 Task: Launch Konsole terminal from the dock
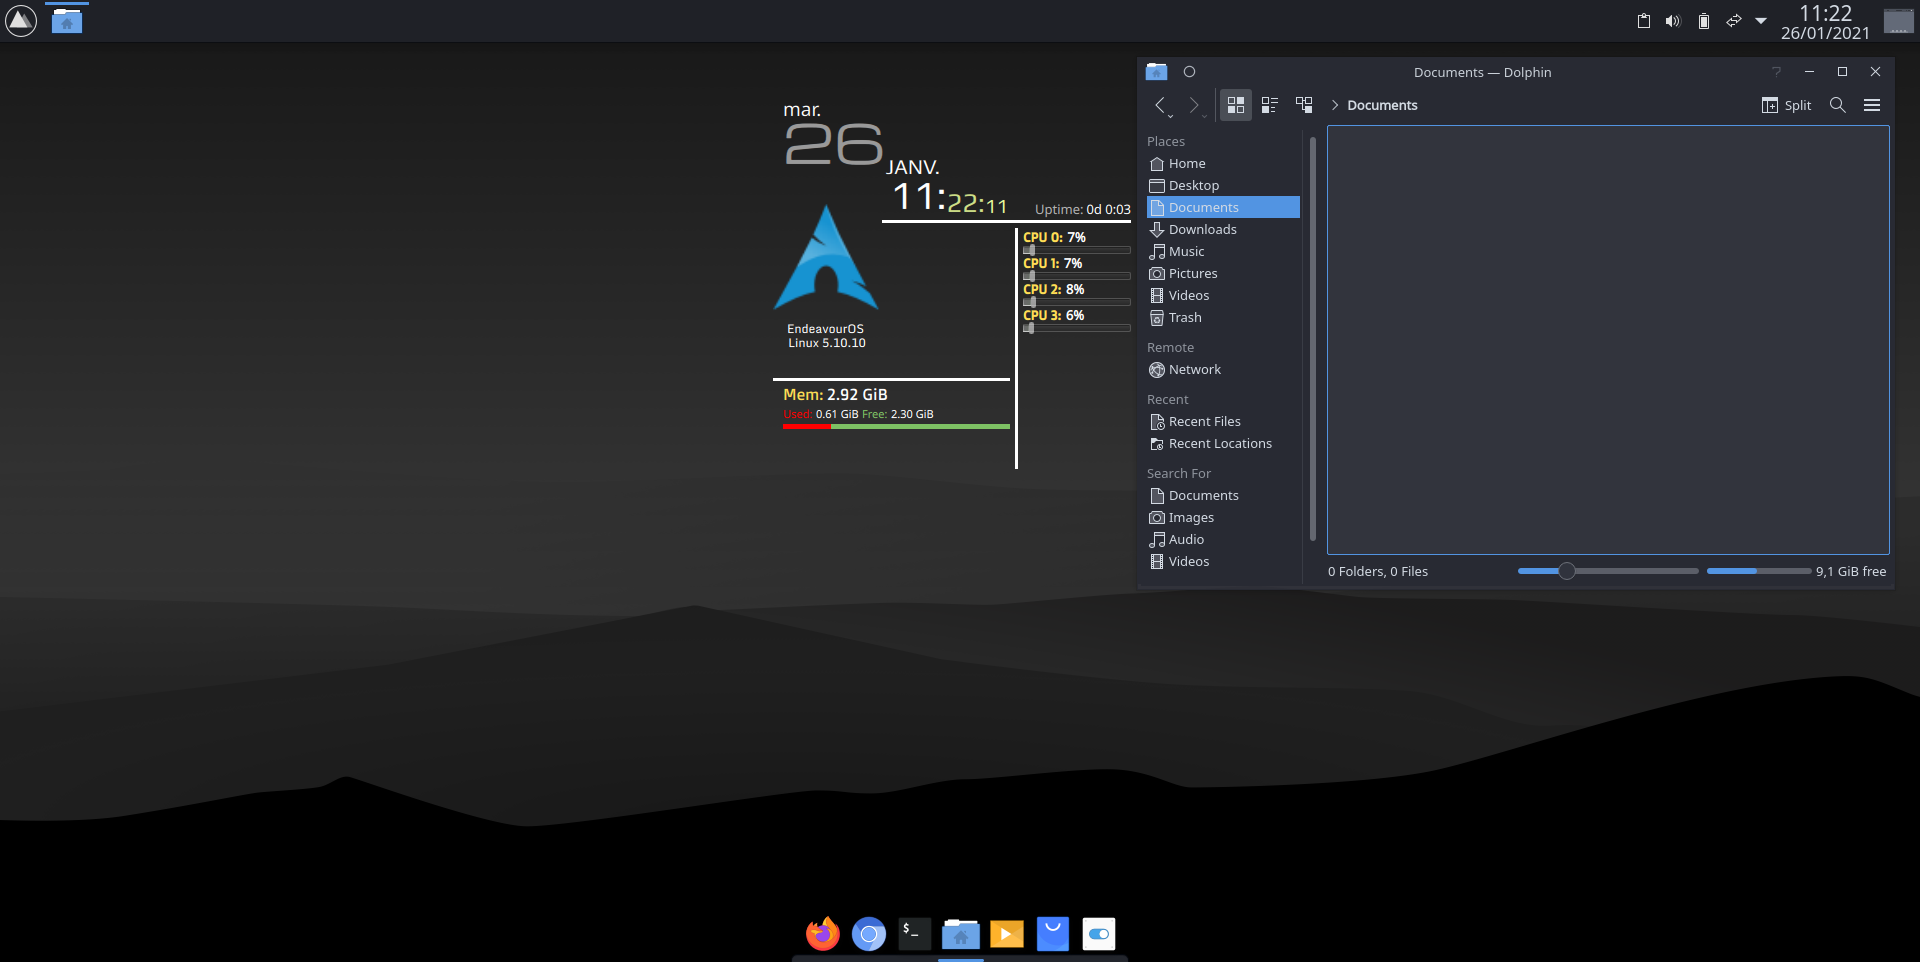point(915,934)
